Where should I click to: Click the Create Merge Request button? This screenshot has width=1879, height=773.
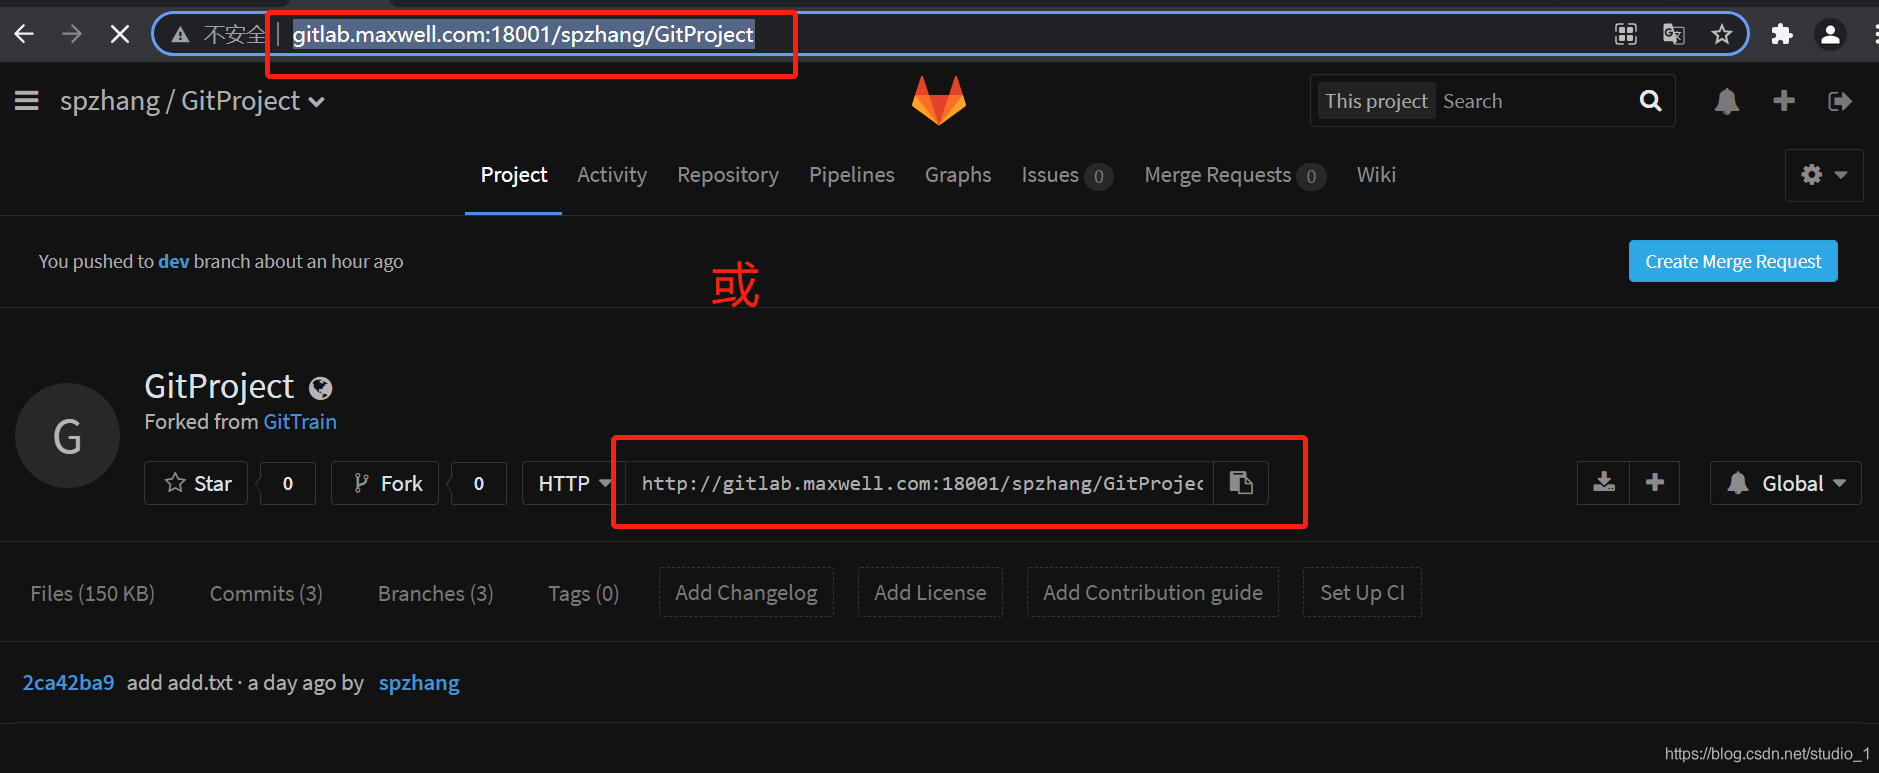(1733, 261)
